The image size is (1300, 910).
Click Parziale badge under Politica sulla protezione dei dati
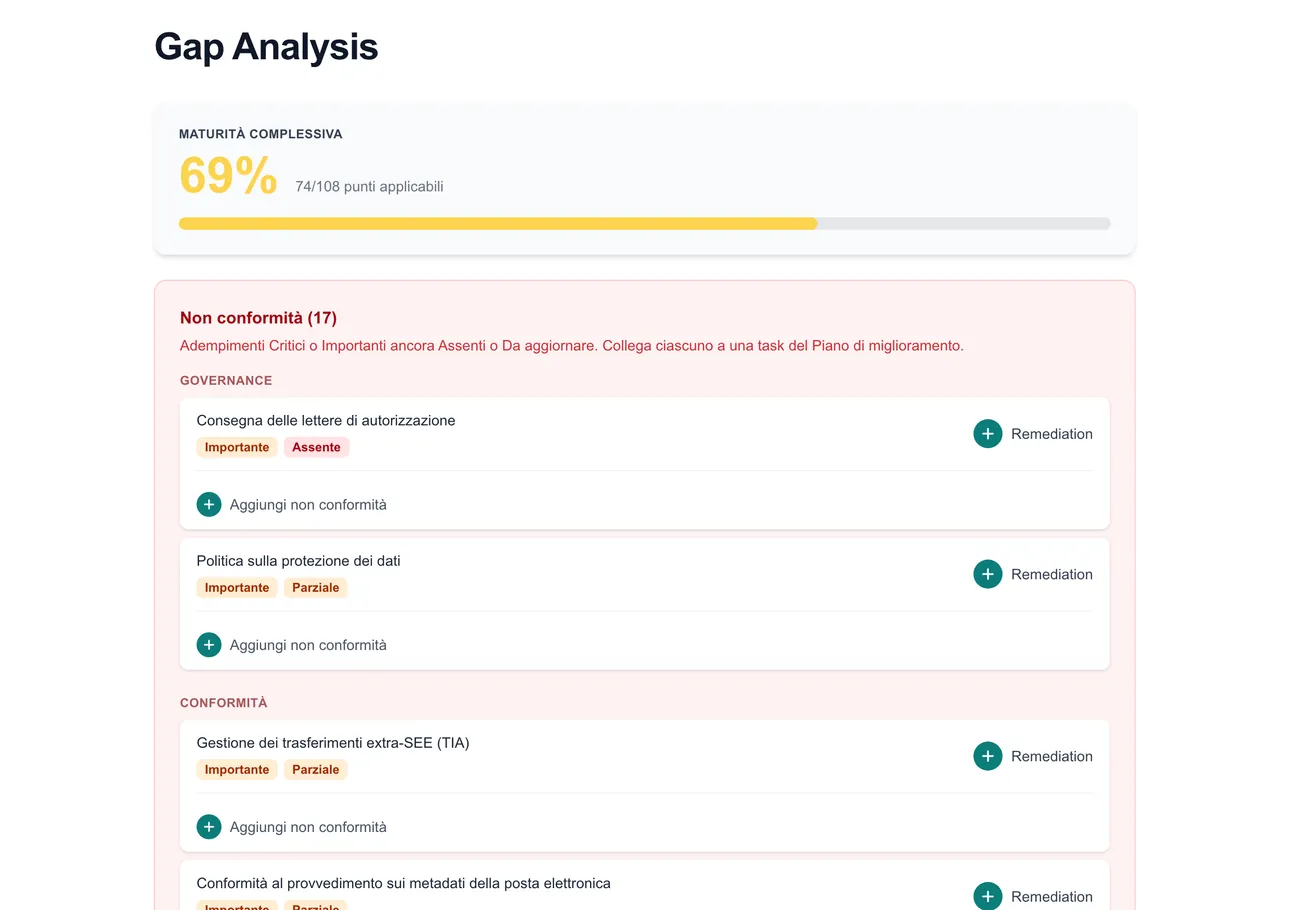point(315,588)
